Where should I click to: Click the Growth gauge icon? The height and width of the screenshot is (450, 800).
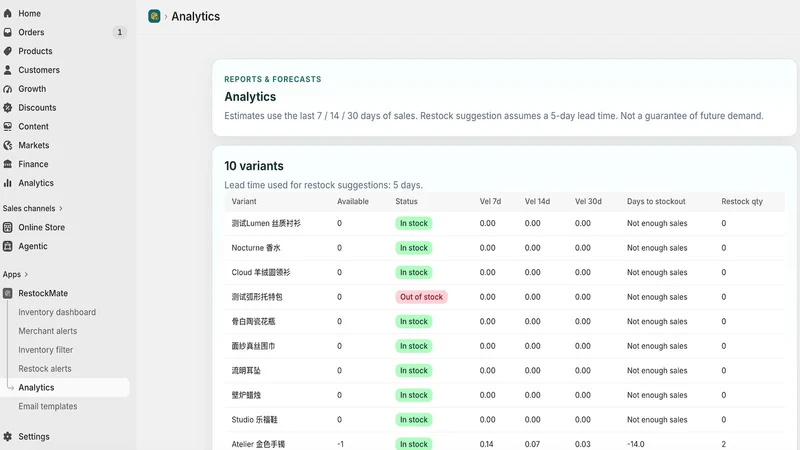8,89
